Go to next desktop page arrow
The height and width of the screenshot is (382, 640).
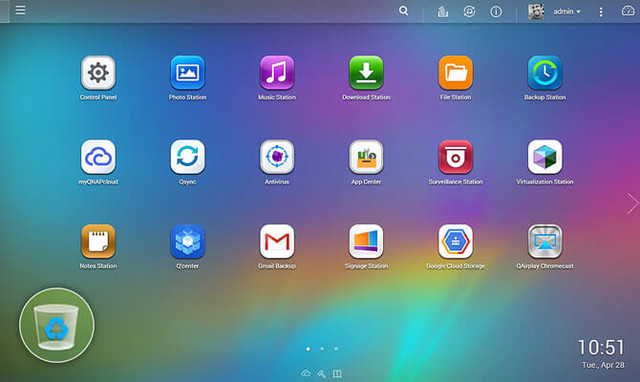click(633, 203)
